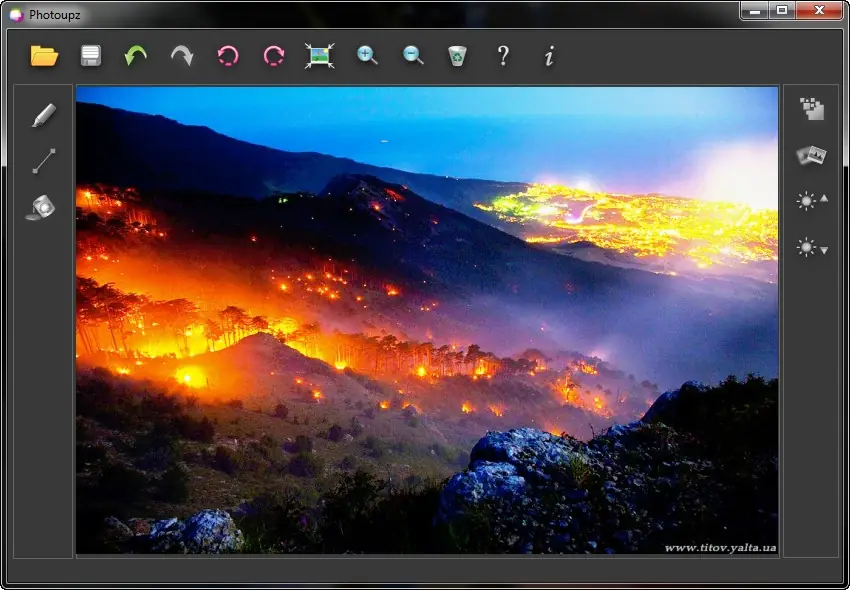This screenshot has height=590, width=850.
Task: Open help via question mark icon
Action: click(504, 56)
